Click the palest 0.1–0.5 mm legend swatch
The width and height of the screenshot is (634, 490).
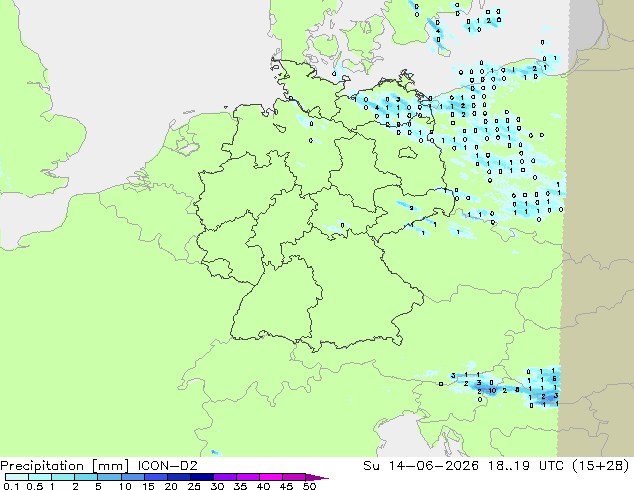tap(17, 477)
